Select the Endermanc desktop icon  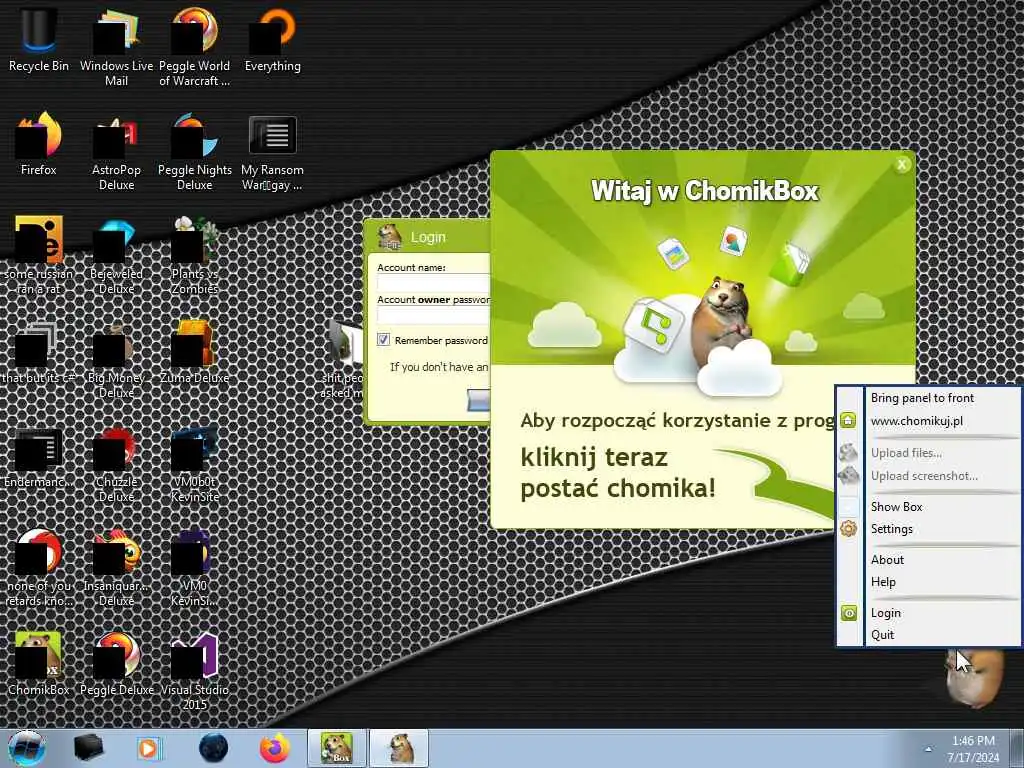pos(39,457)
